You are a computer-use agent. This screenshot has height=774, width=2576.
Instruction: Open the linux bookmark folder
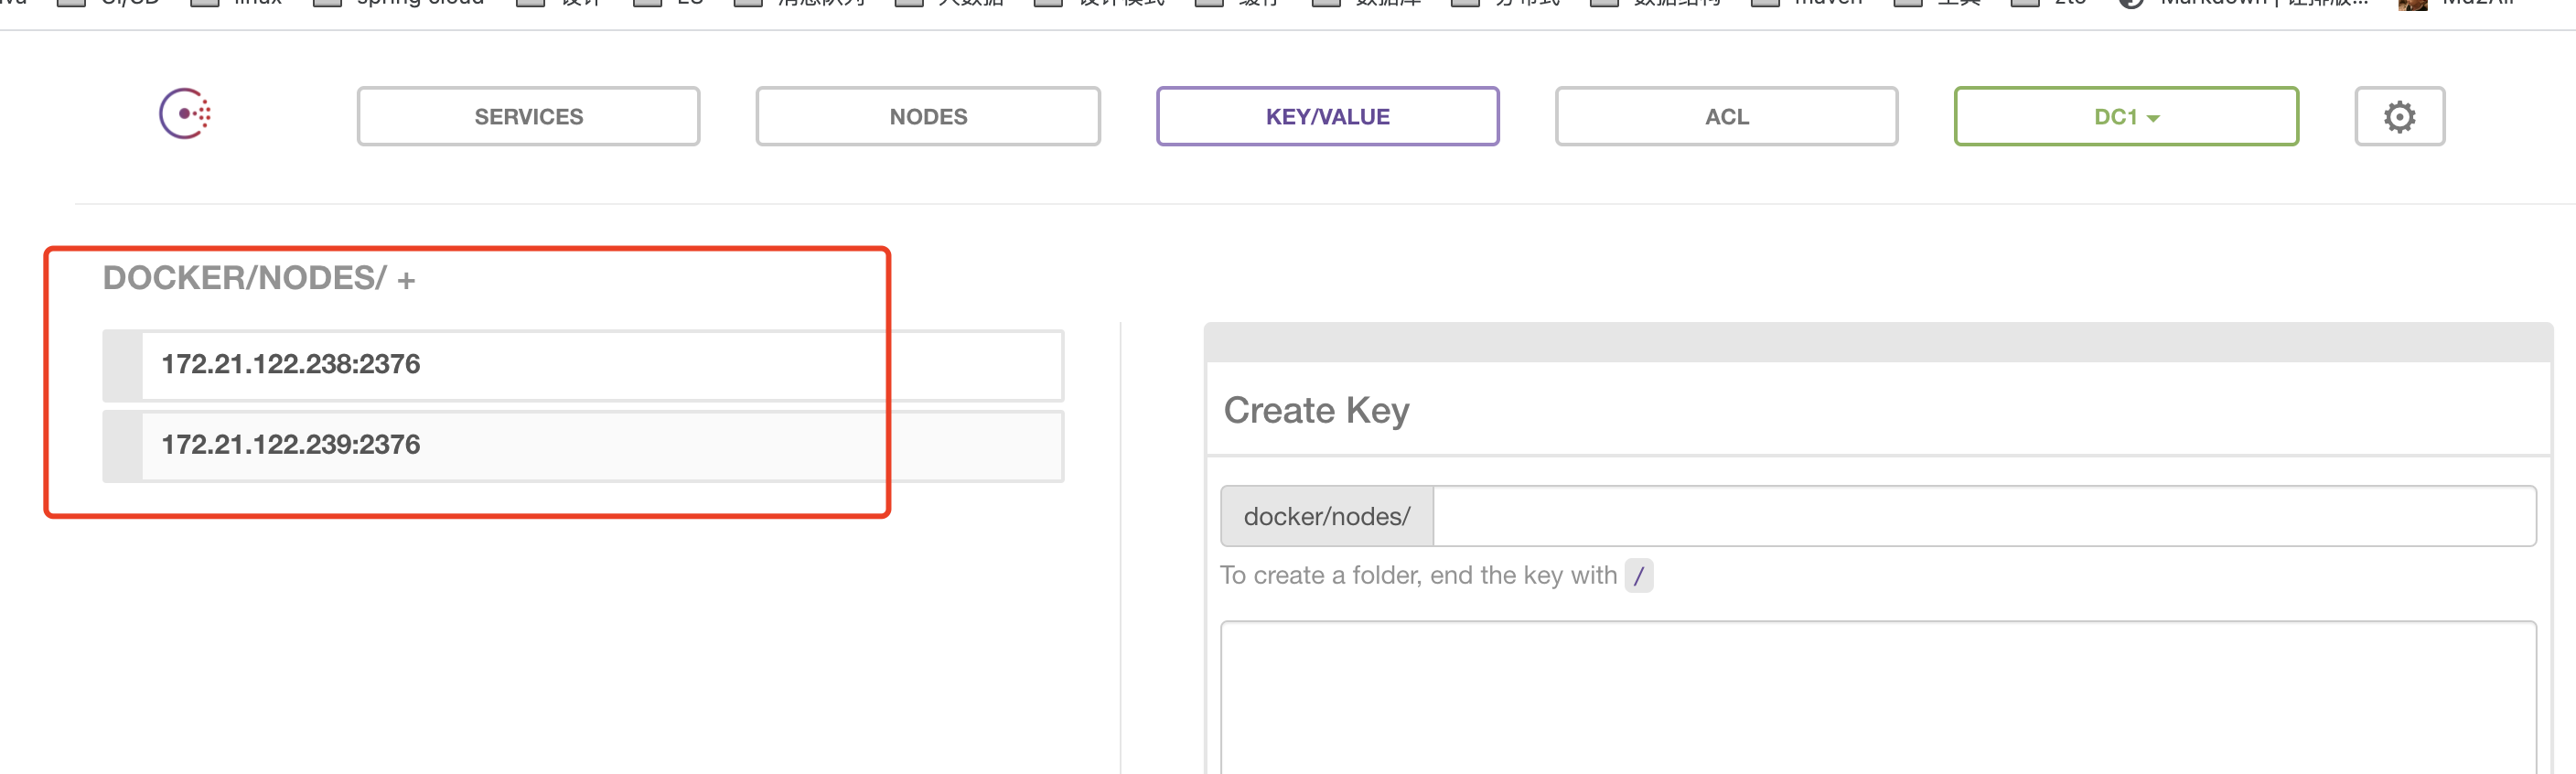click(257, 3)
